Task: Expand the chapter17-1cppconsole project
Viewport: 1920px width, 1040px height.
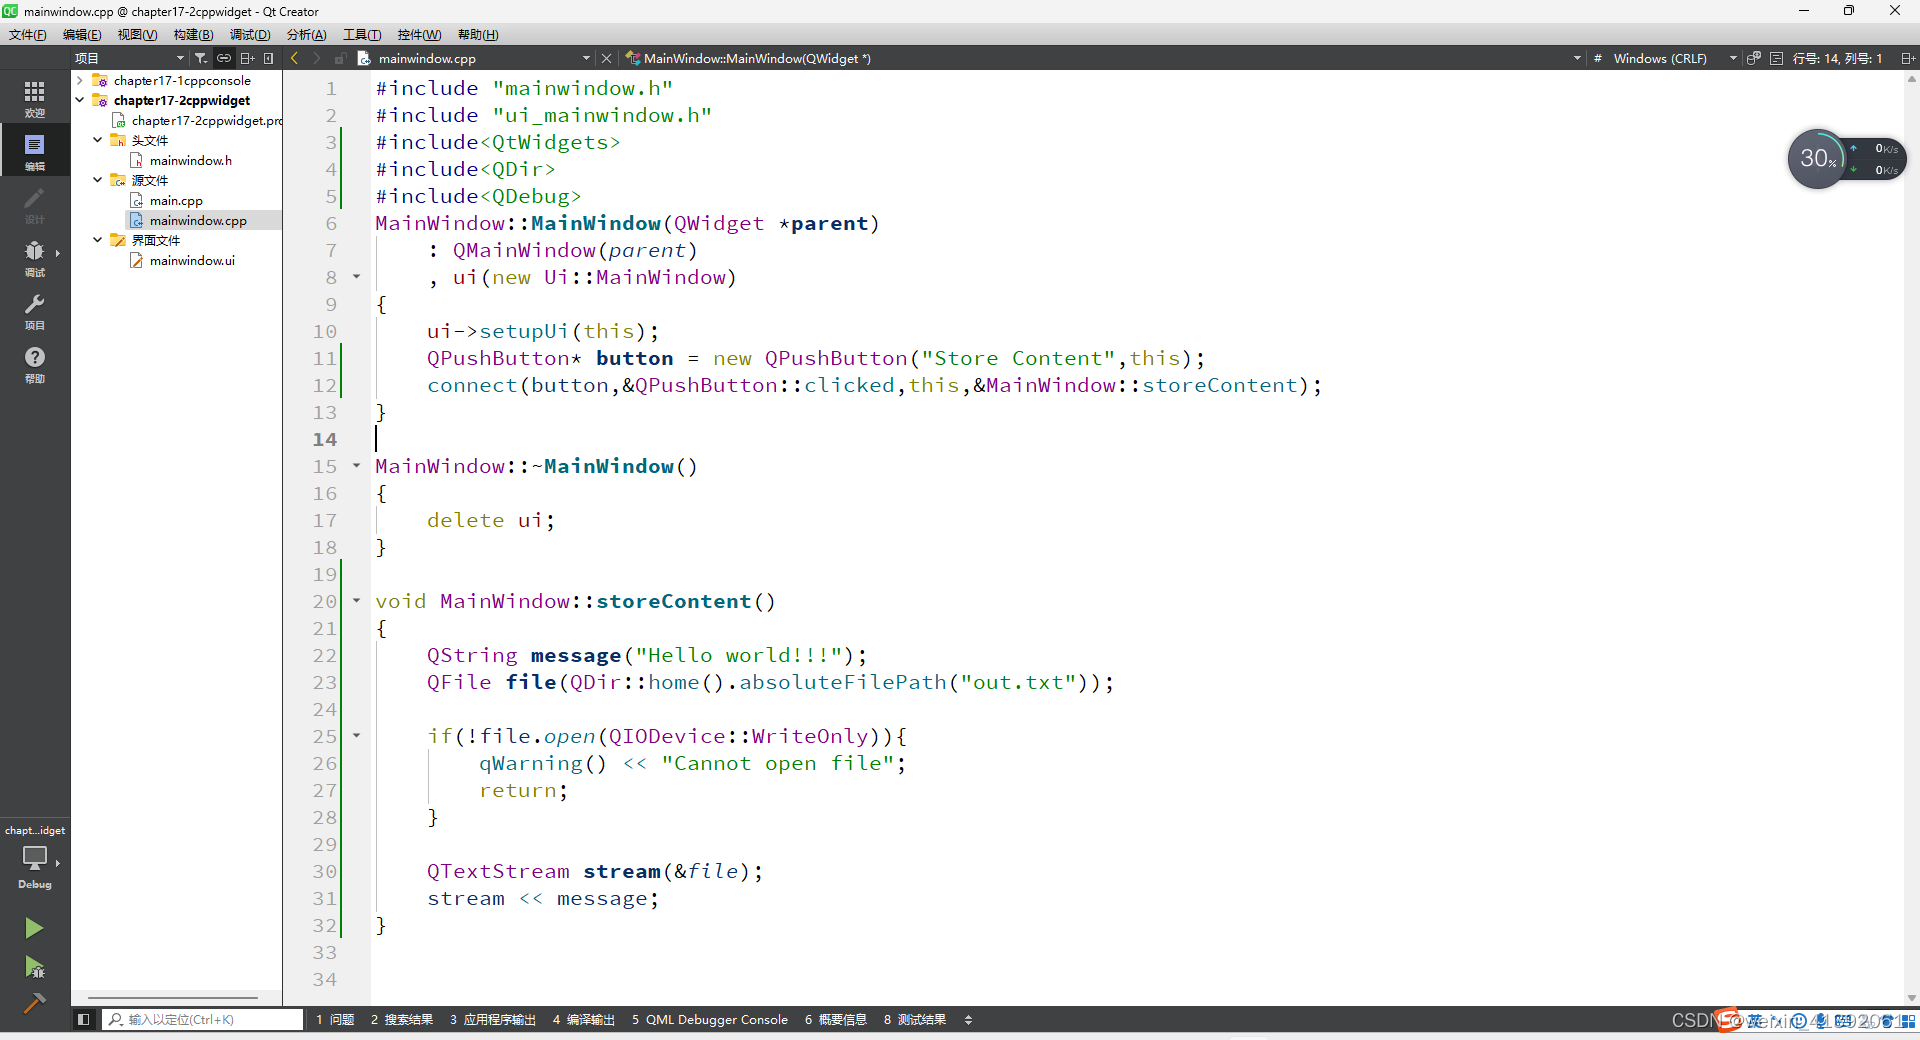Action: 78,80
